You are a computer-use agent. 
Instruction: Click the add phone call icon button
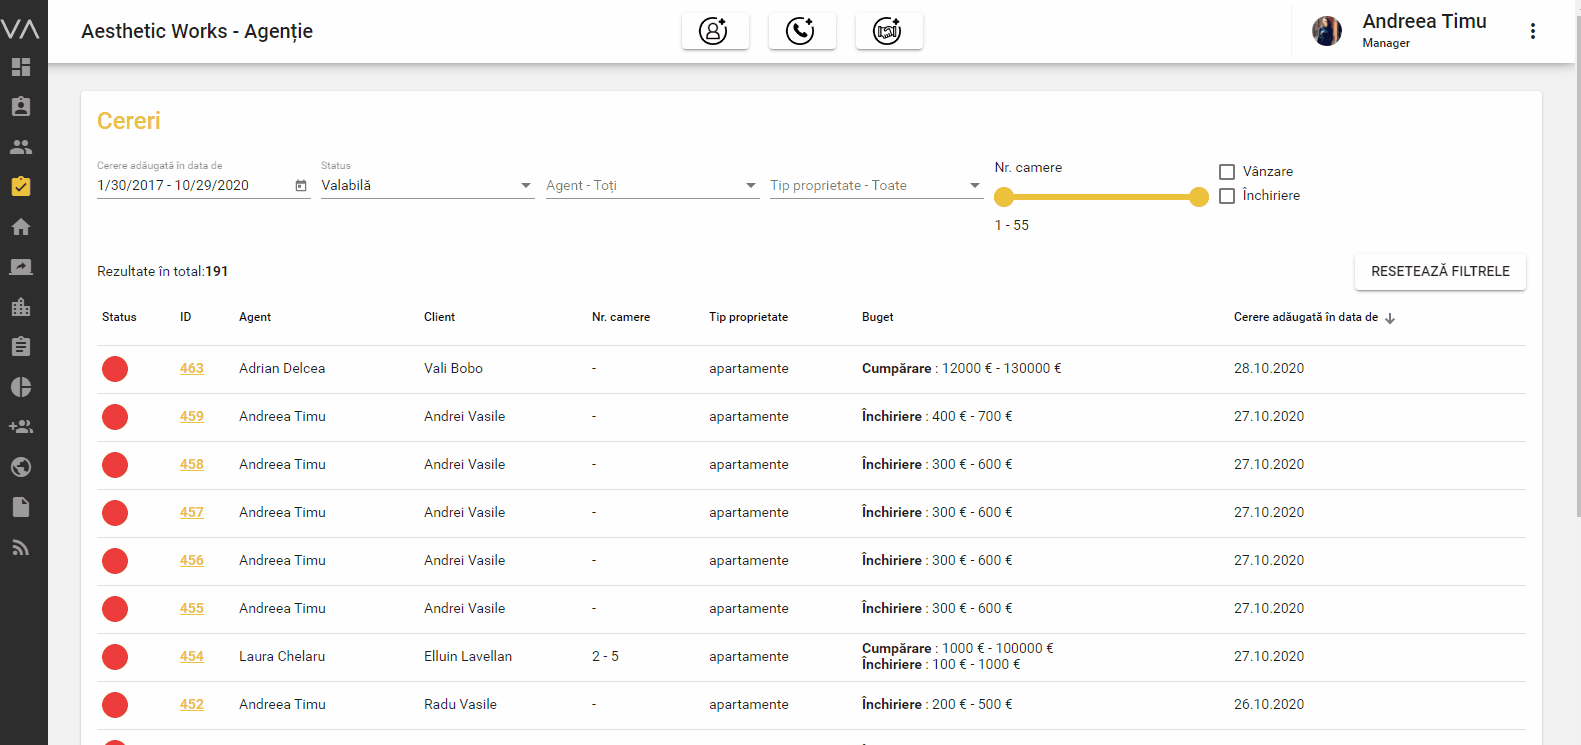pyautogui.click(x=801, y=31)
